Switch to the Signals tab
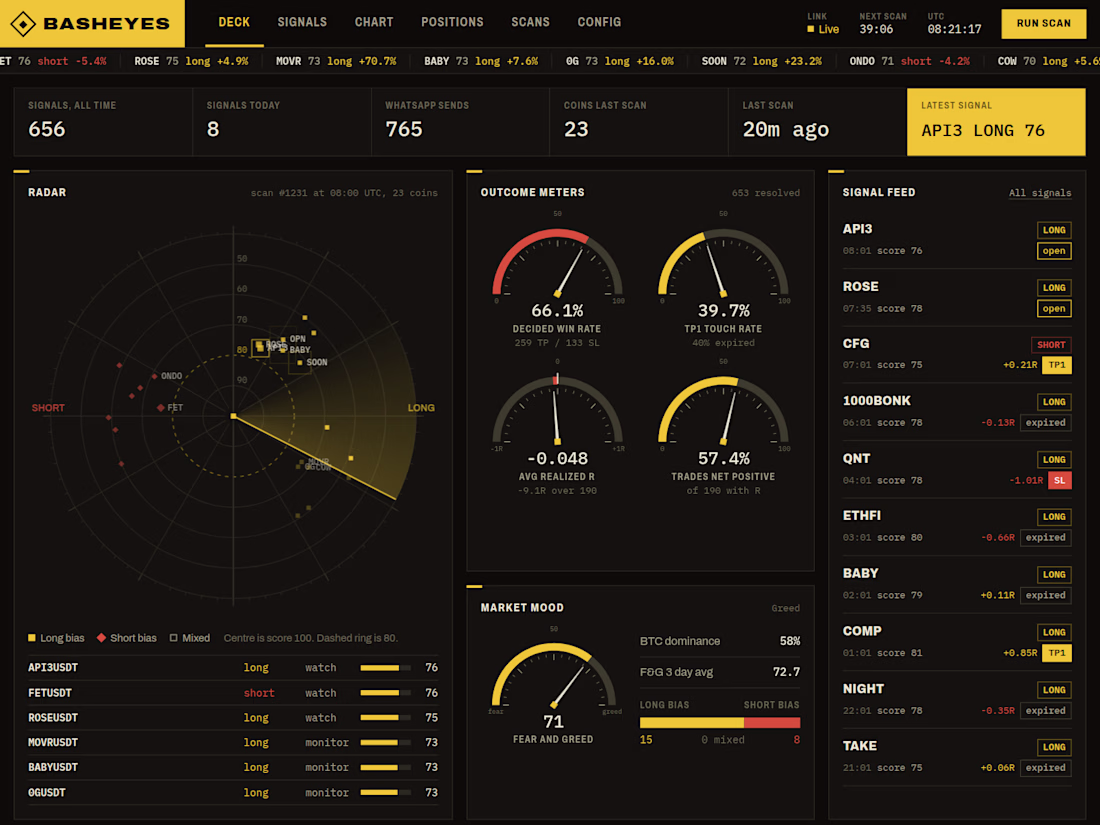This screenshot has height=825, width=1100. (x=302, y=22)
